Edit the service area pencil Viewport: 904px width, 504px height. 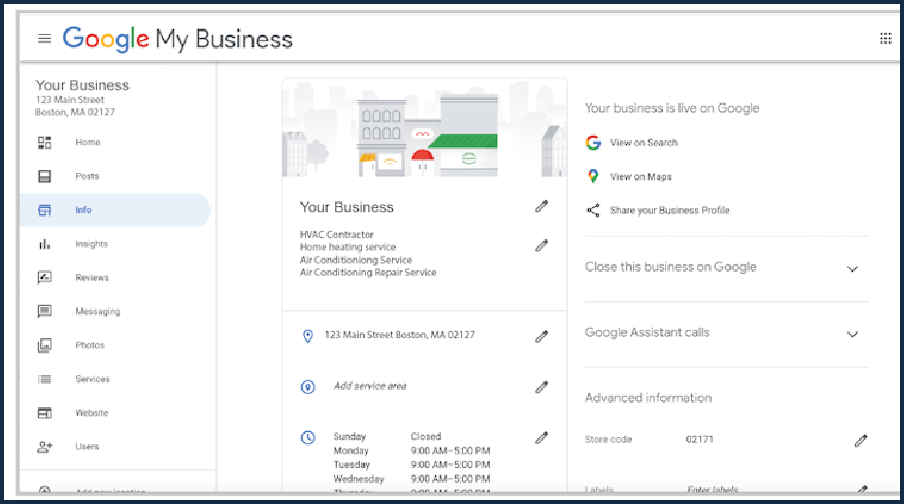pos(541,387)
